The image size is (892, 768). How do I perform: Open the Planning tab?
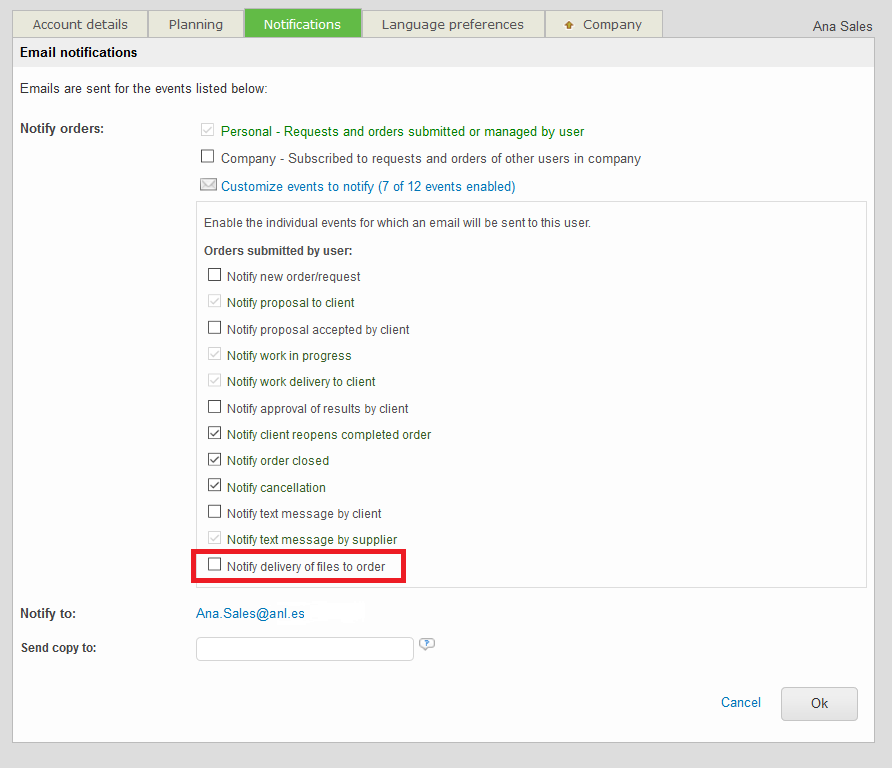tap(196, 24)
